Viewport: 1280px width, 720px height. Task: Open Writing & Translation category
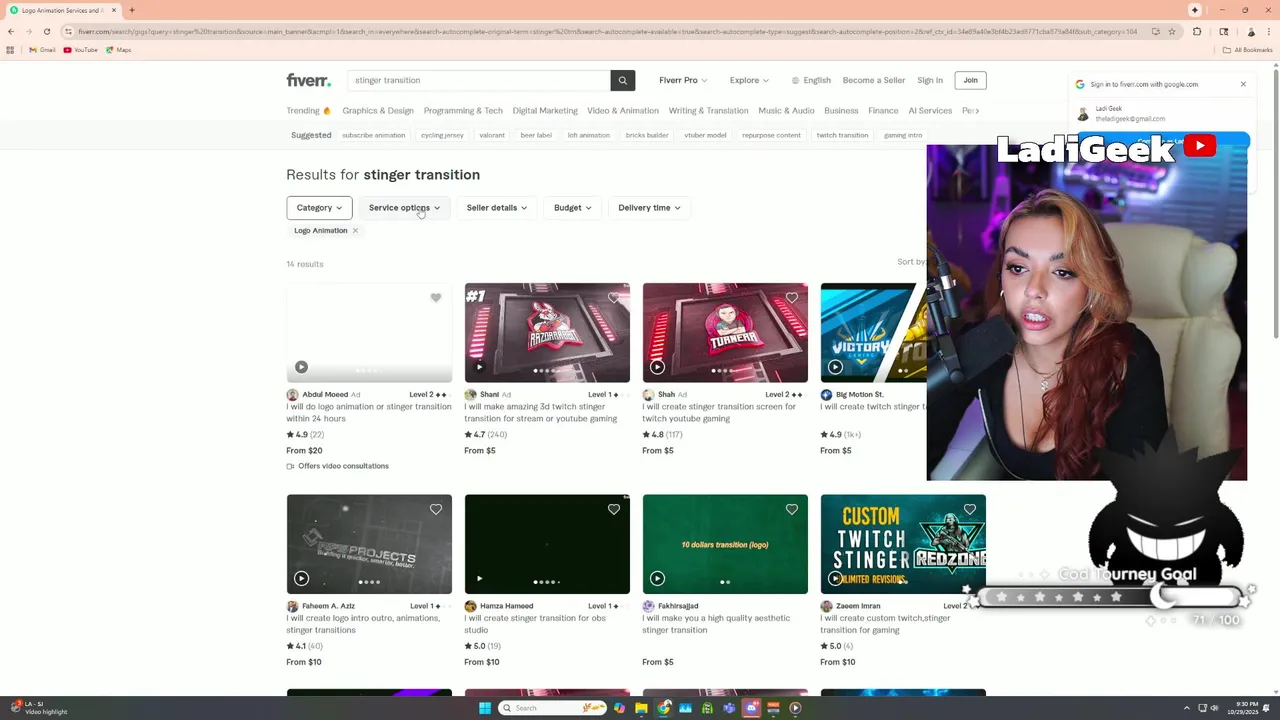tap(708, 111)
